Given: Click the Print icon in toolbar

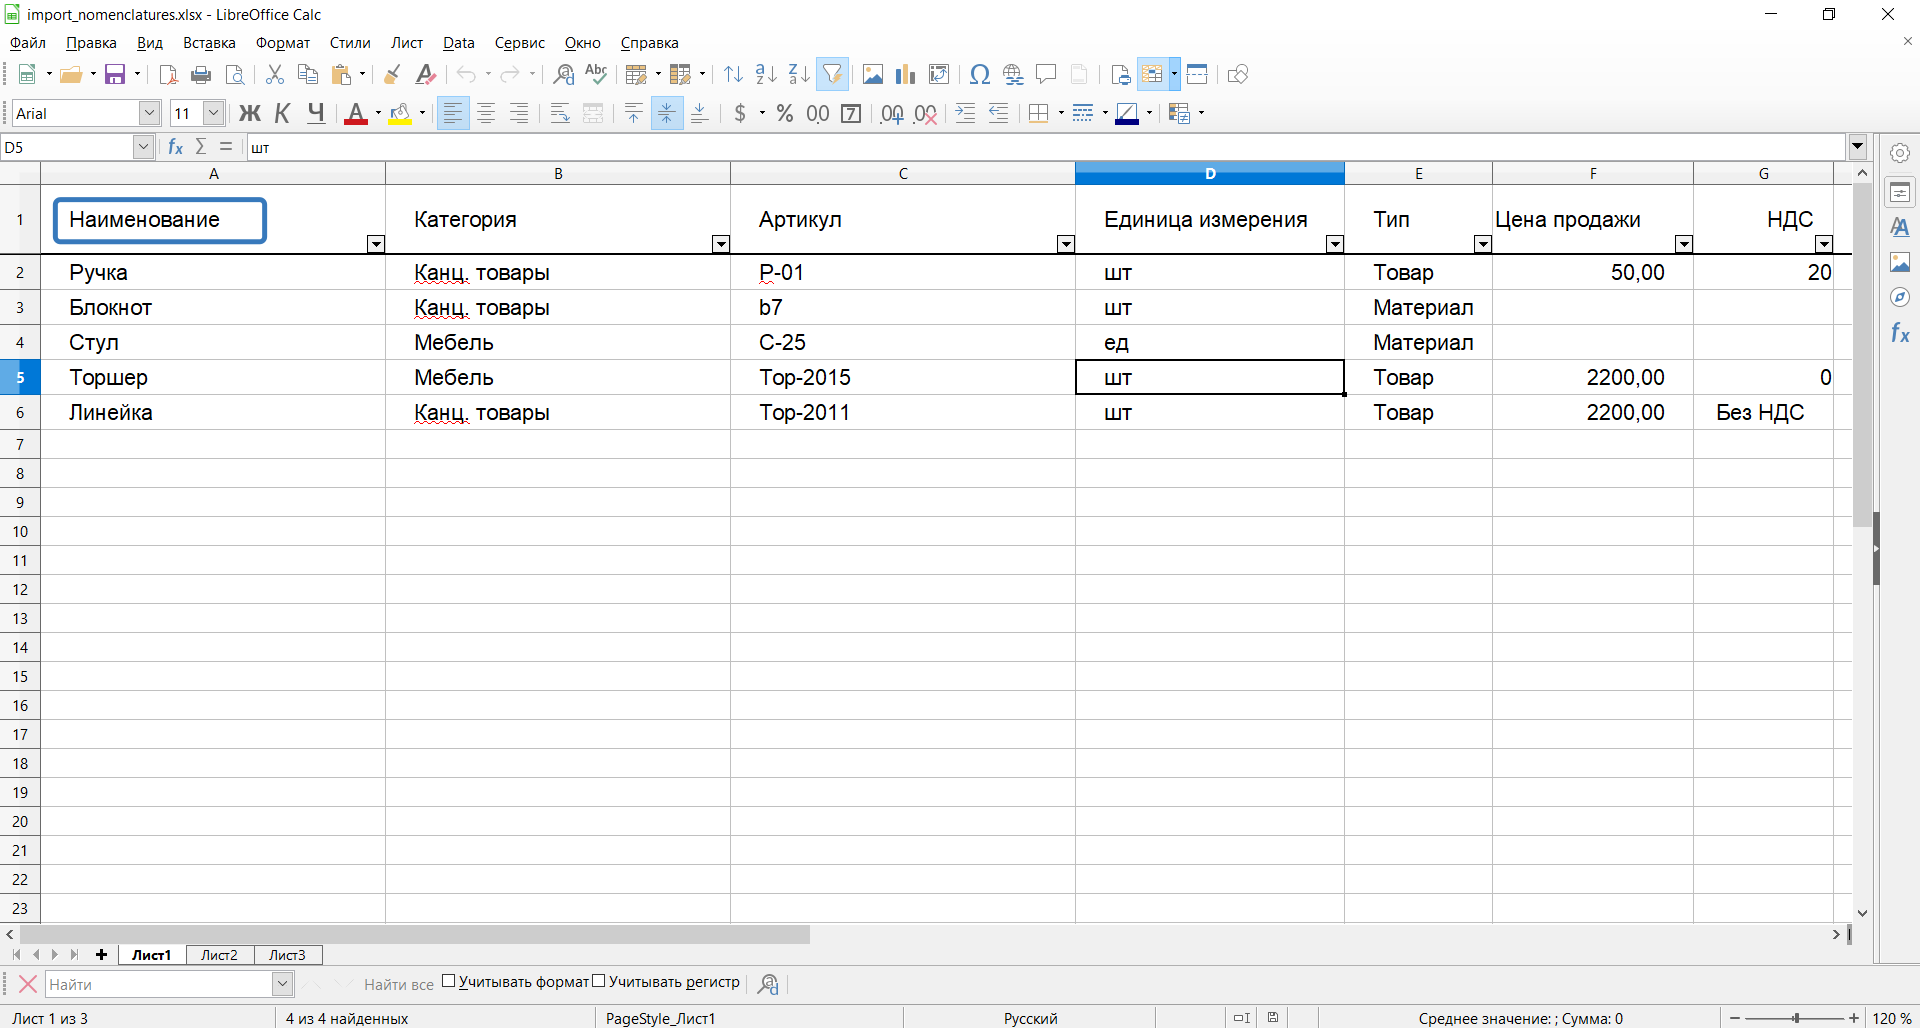Looking at the screenshot, I should 201,75.
